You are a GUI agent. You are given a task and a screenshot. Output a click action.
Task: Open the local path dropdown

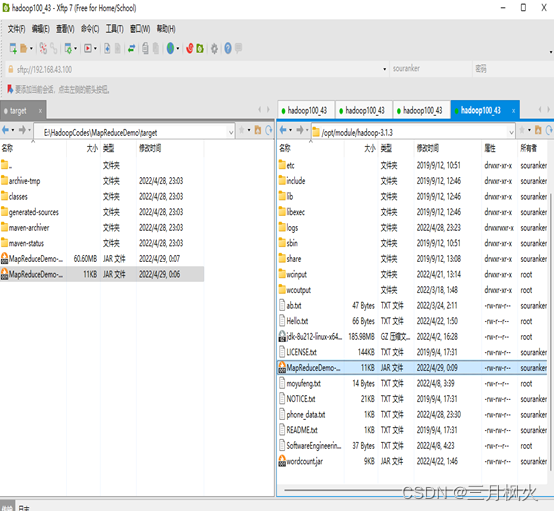click(231, 133)
